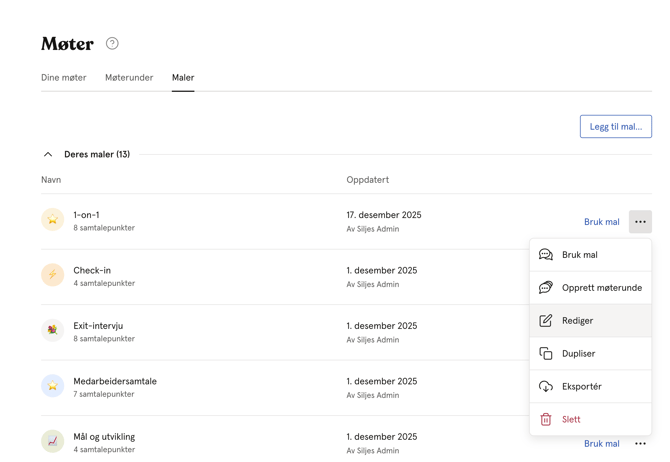Choose Slett in the context menu
The width and height of the screenshot is (670, 462).
(591, 419)
